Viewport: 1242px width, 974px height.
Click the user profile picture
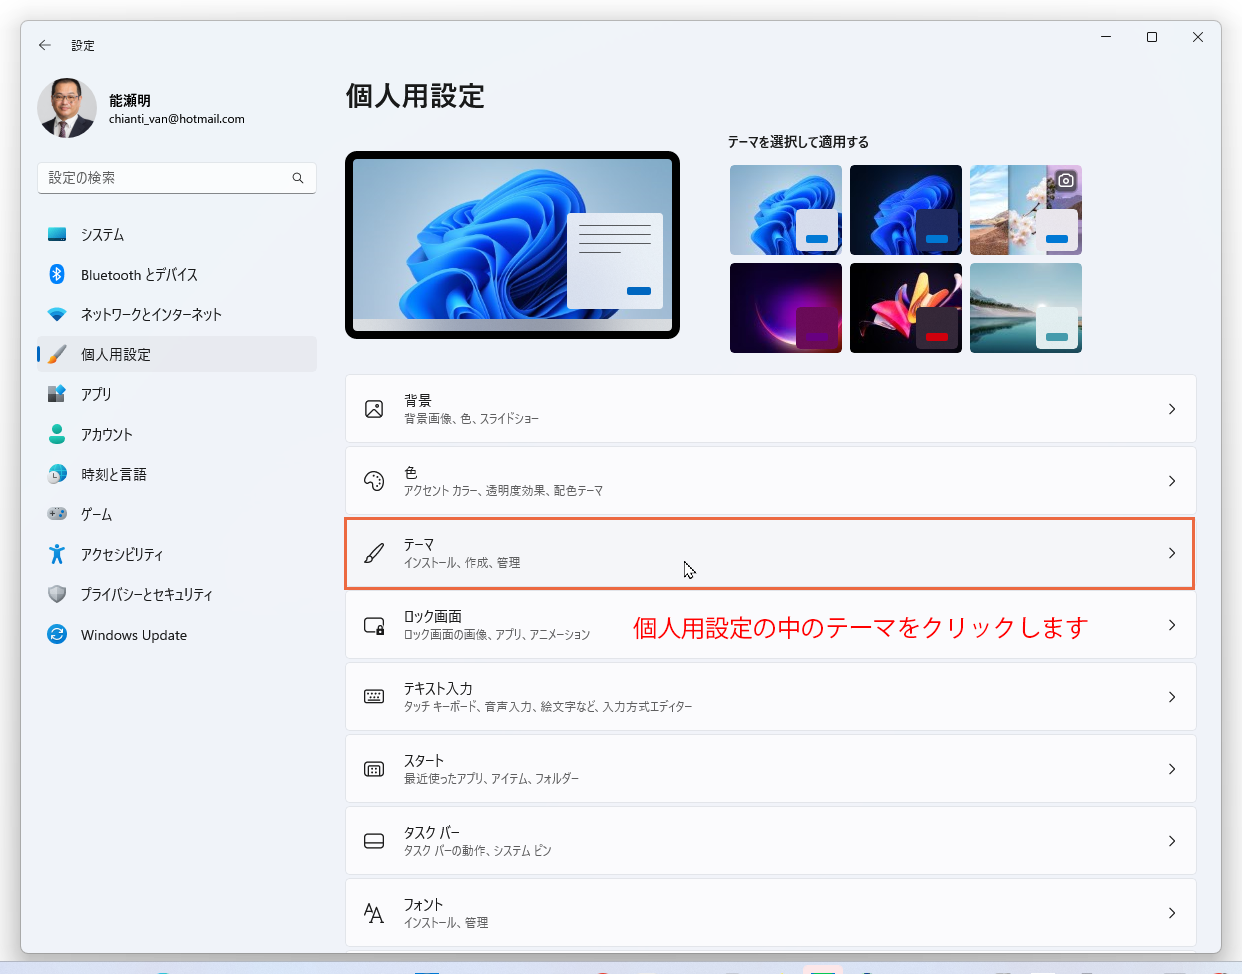coord(67,108)
